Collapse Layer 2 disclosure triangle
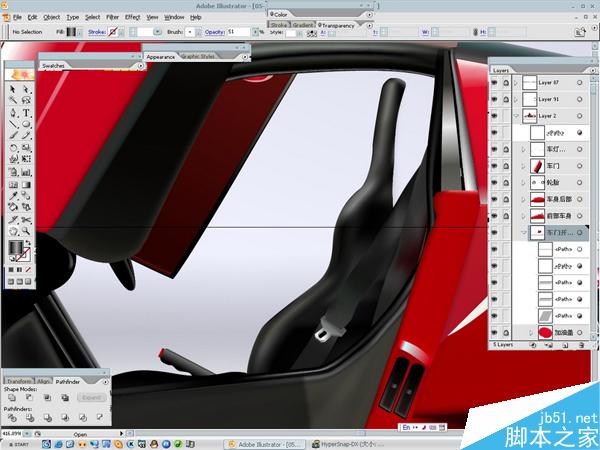Viewport: 600px width, 450px height. click(x=516, y=116)
